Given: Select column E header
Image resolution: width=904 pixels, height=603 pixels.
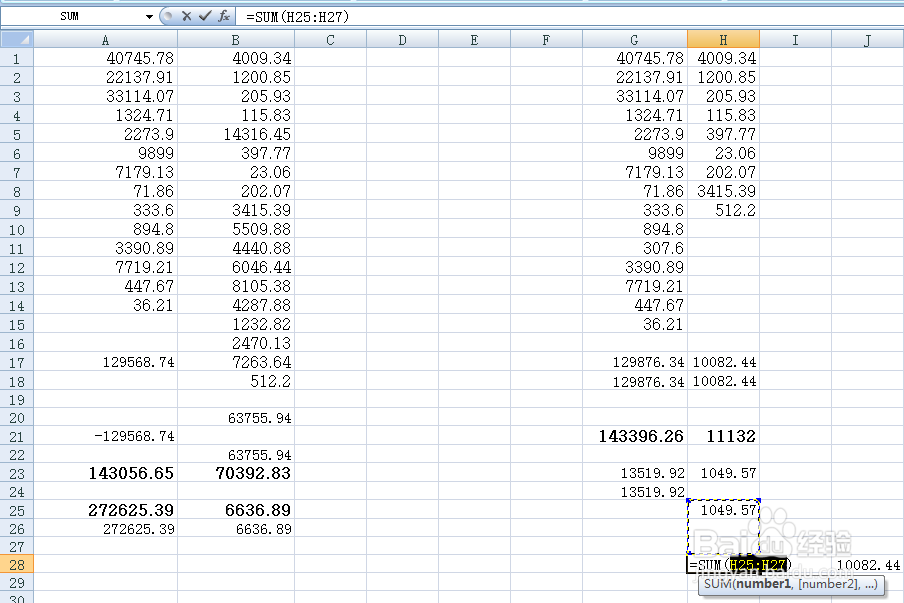Looking at the screenshot, I should [x=474, y=40].
